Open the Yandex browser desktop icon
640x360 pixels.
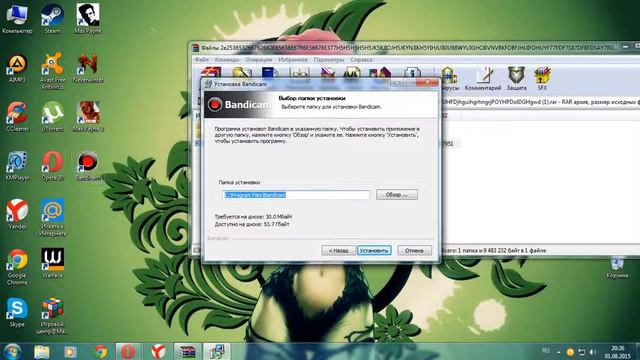(x=17, y=215)
